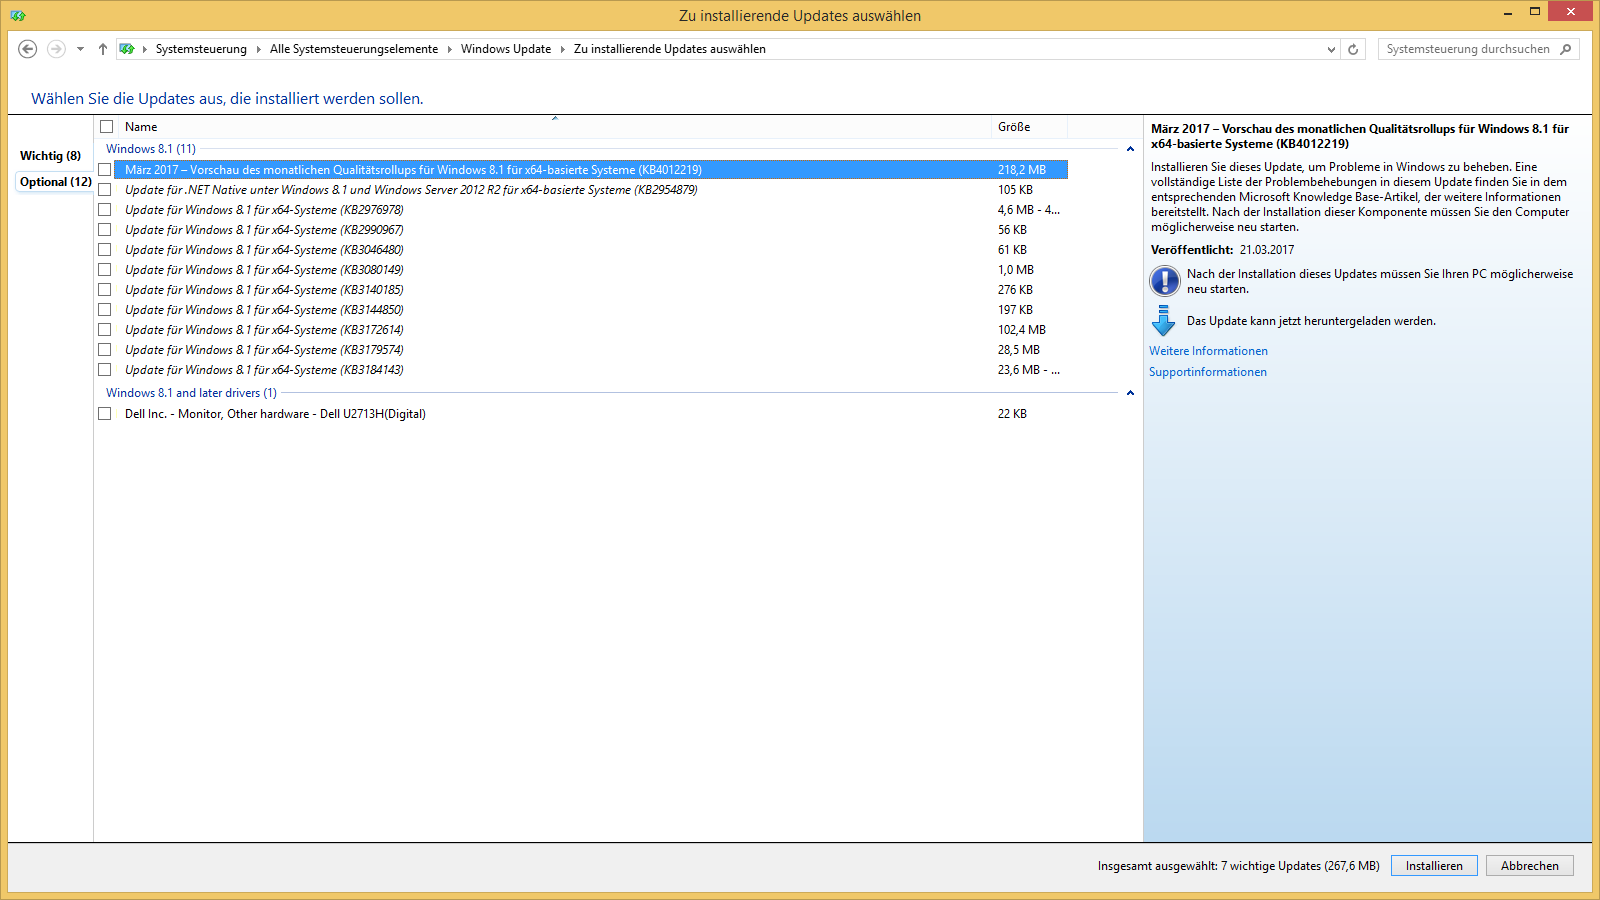Click the Back navigation arrow
Viewport: 1600px width, 900px height.
(x=28, y=49)
